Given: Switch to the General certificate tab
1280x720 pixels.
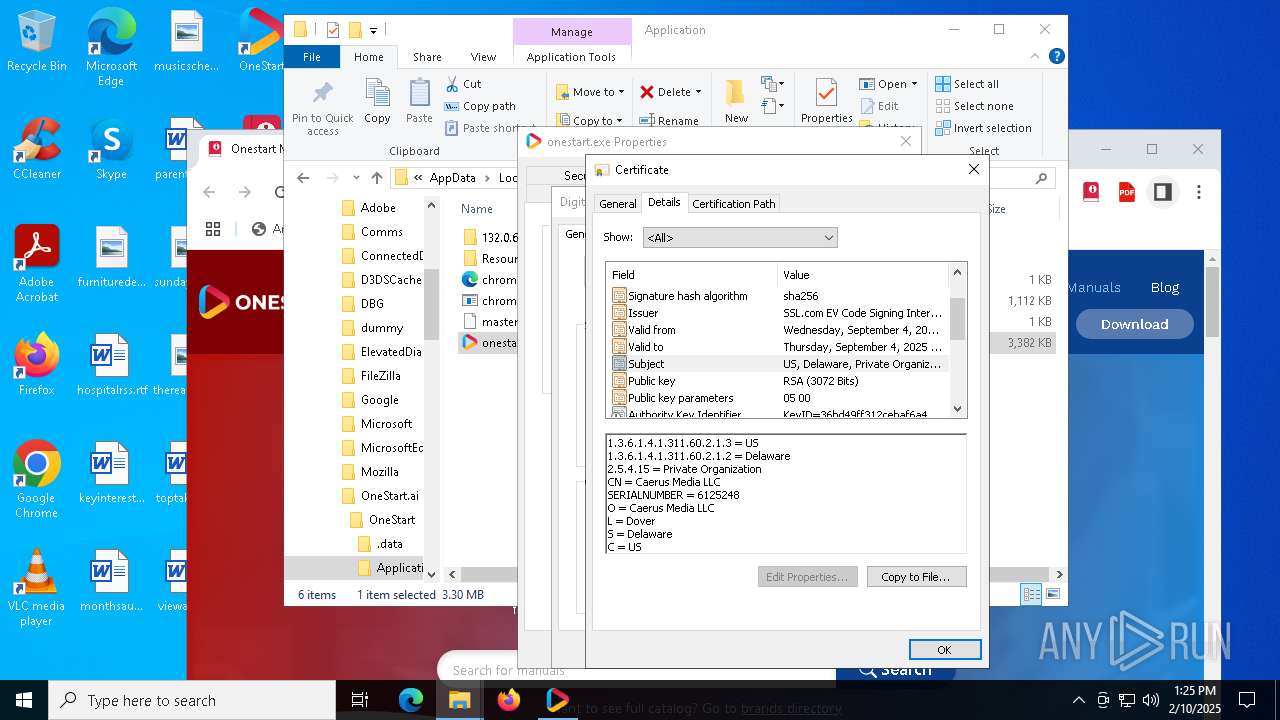Looking at the screenshot, I should coord(617,203).
